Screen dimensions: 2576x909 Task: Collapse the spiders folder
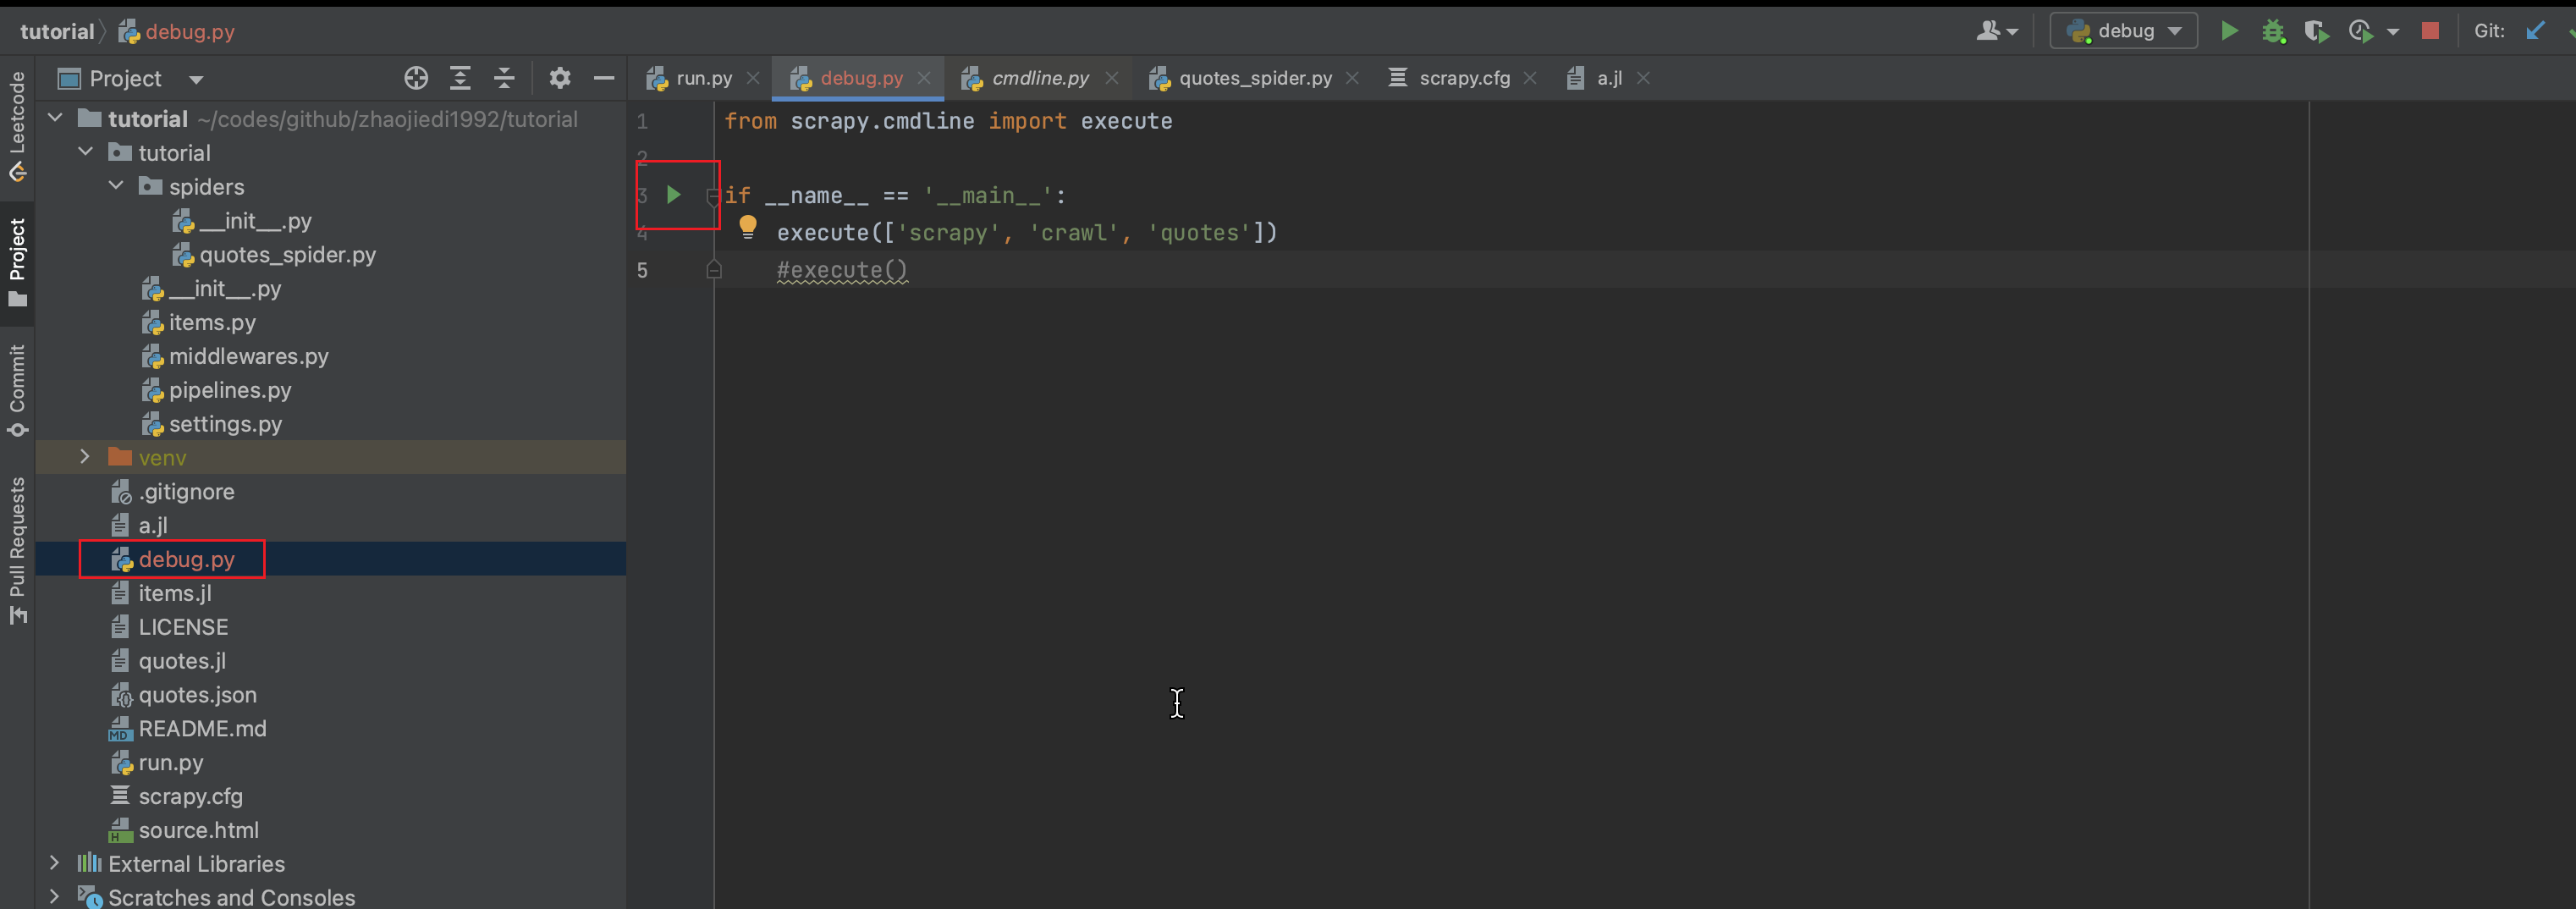(117, 186)
